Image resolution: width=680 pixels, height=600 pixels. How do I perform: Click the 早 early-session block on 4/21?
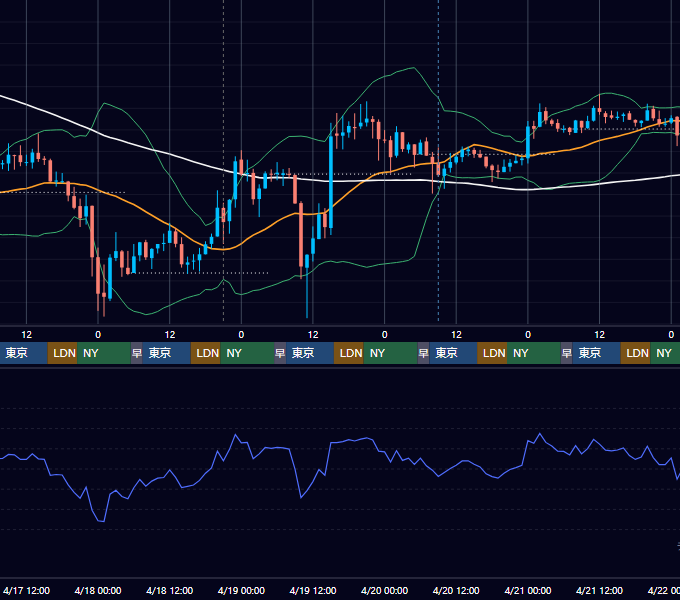pos(567,353)
